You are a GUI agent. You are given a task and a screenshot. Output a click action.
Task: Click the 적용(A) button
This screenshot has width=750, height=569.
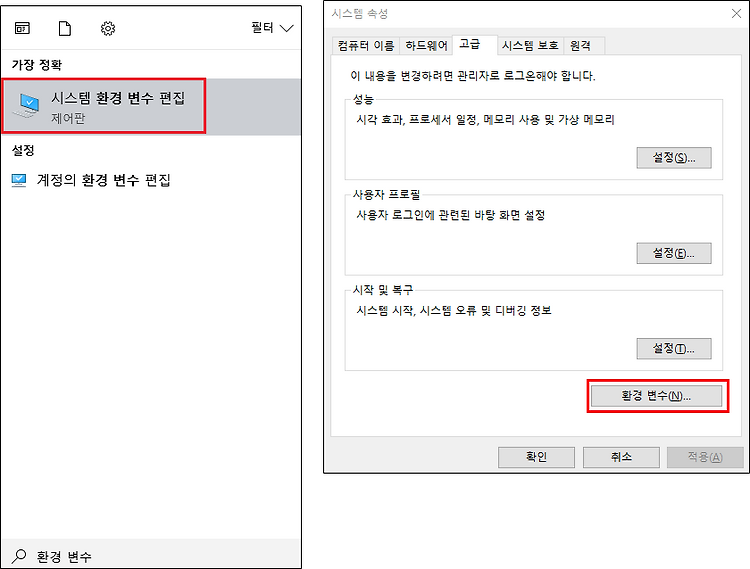coord(705,457)
